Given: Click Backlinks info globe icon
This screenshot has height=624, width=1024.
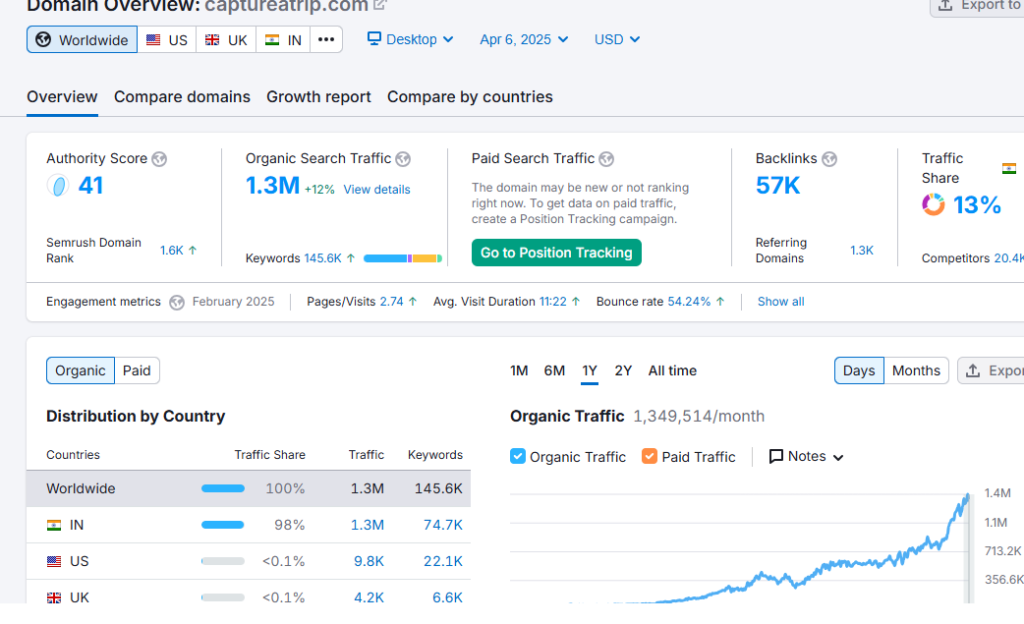Looking at the screenshot, I should 829,159.
